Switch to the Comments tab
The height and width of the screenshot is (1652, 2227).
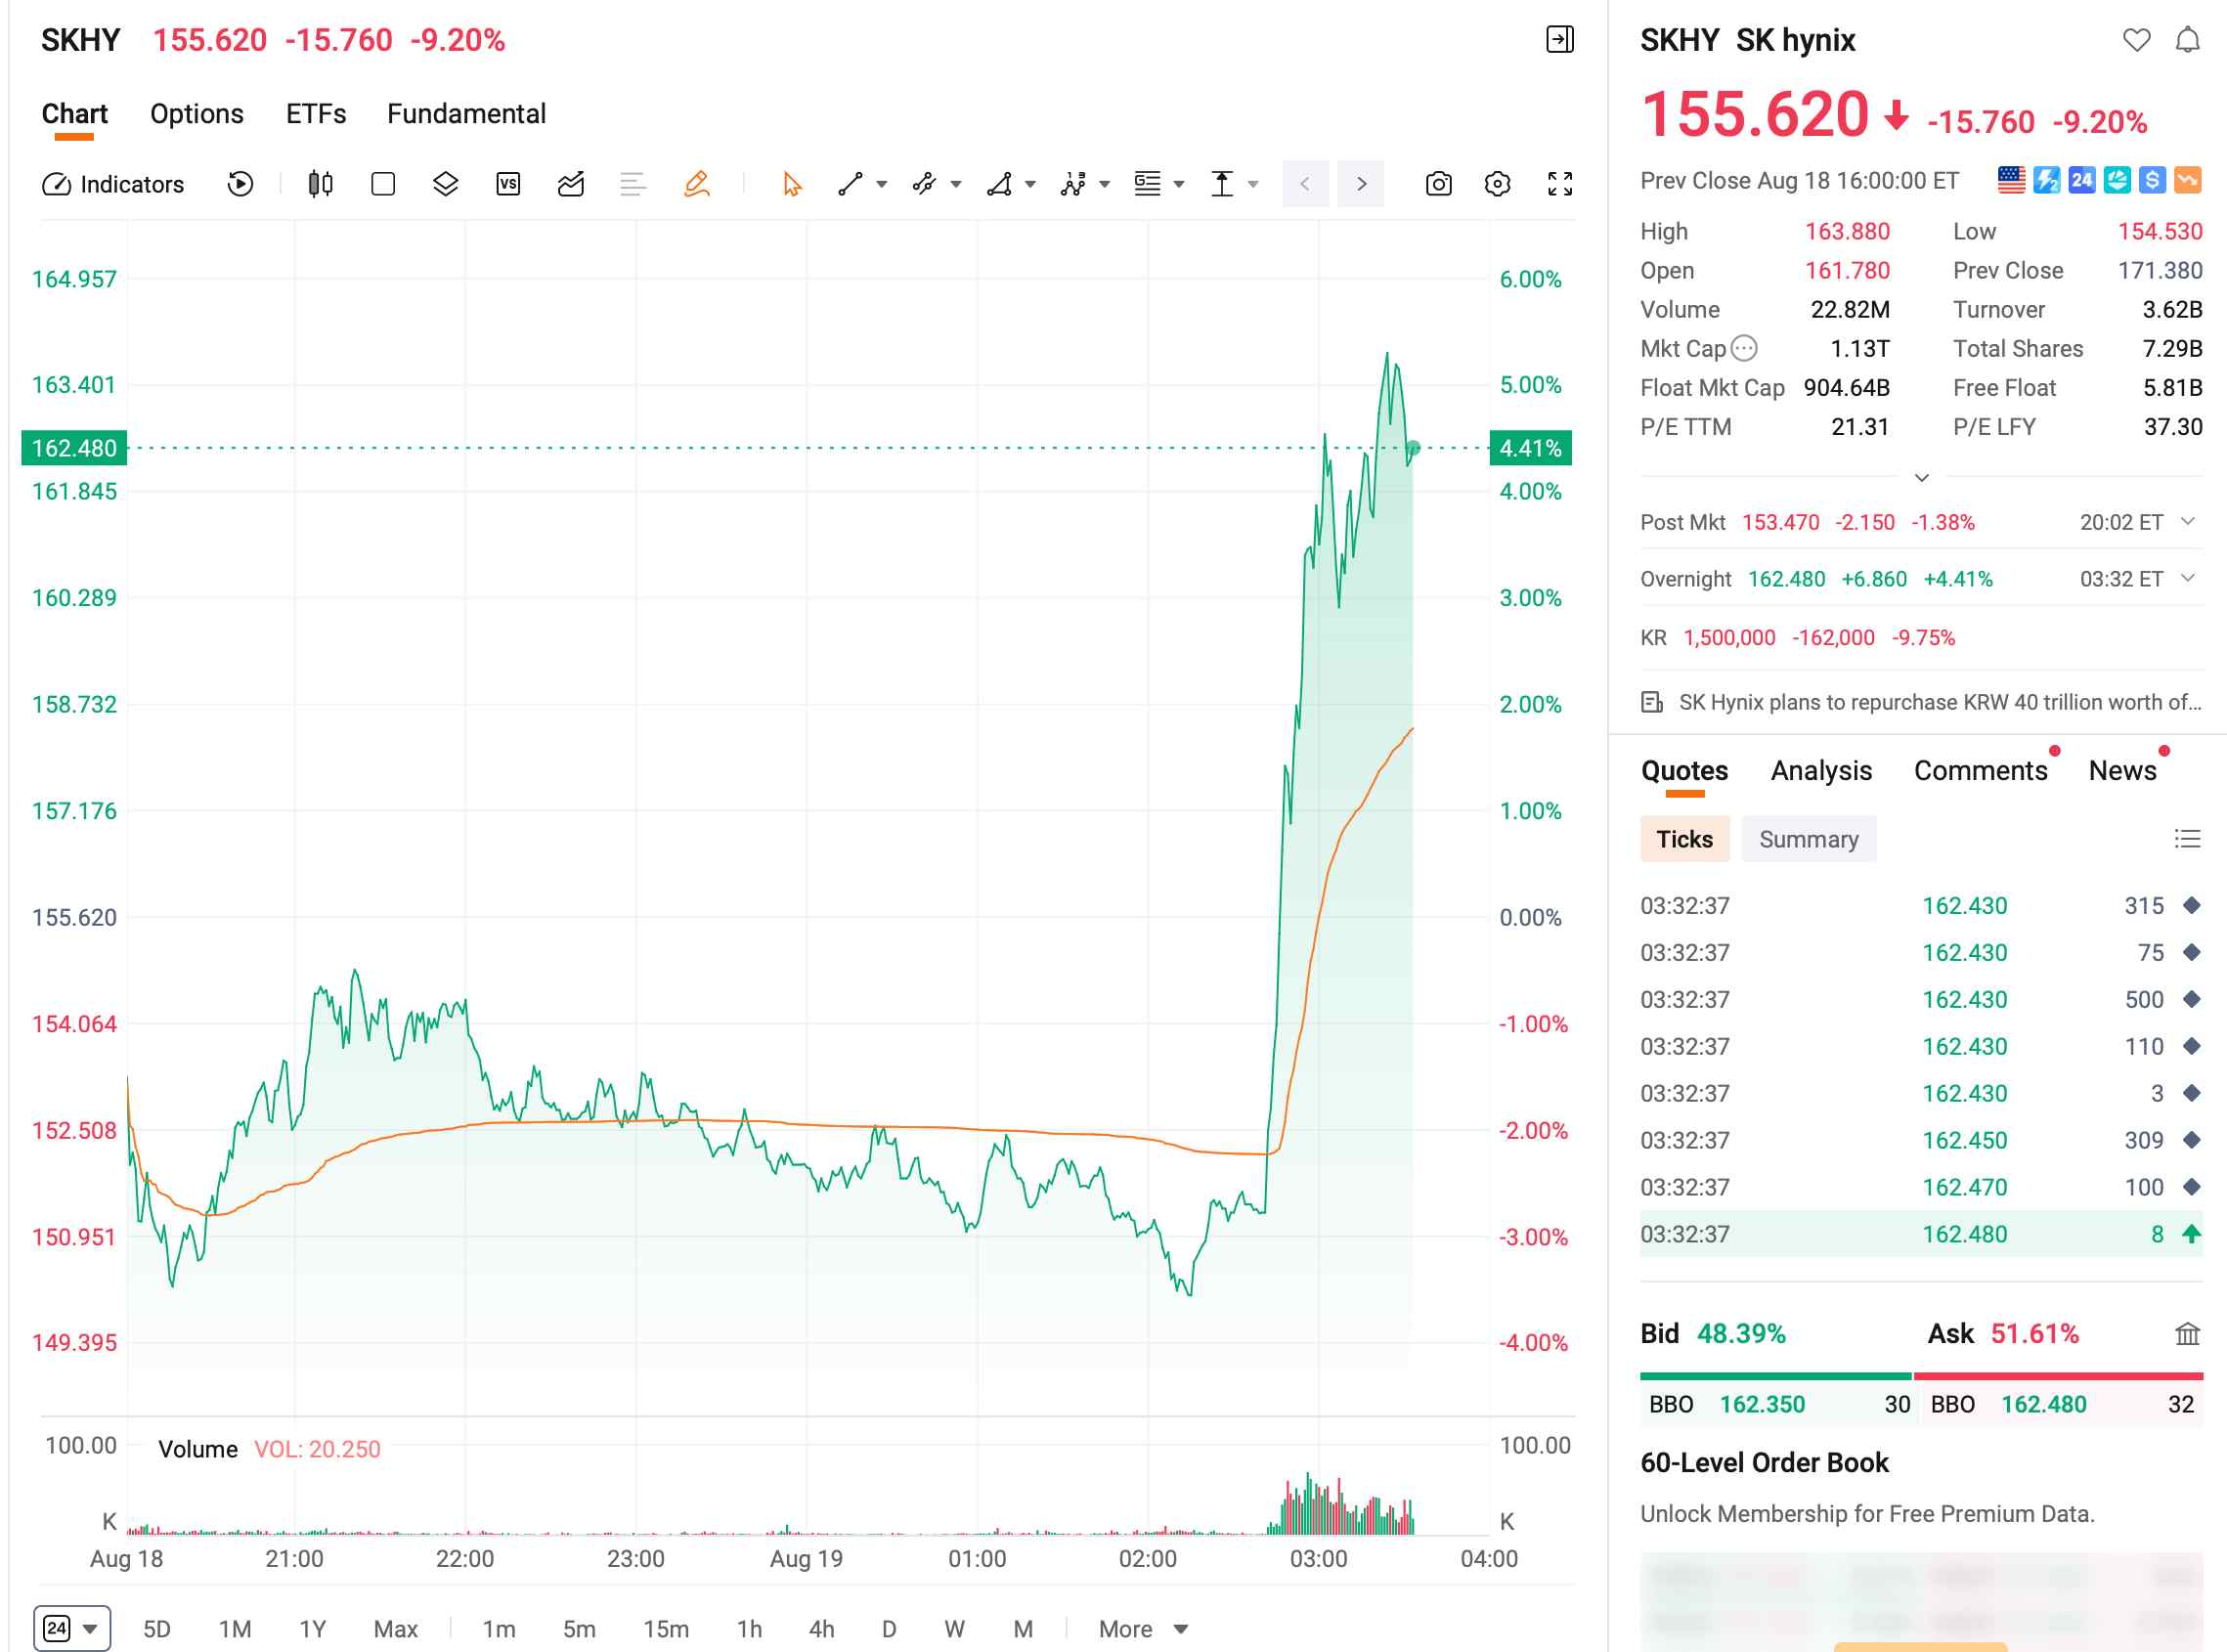pos(1980,770)
